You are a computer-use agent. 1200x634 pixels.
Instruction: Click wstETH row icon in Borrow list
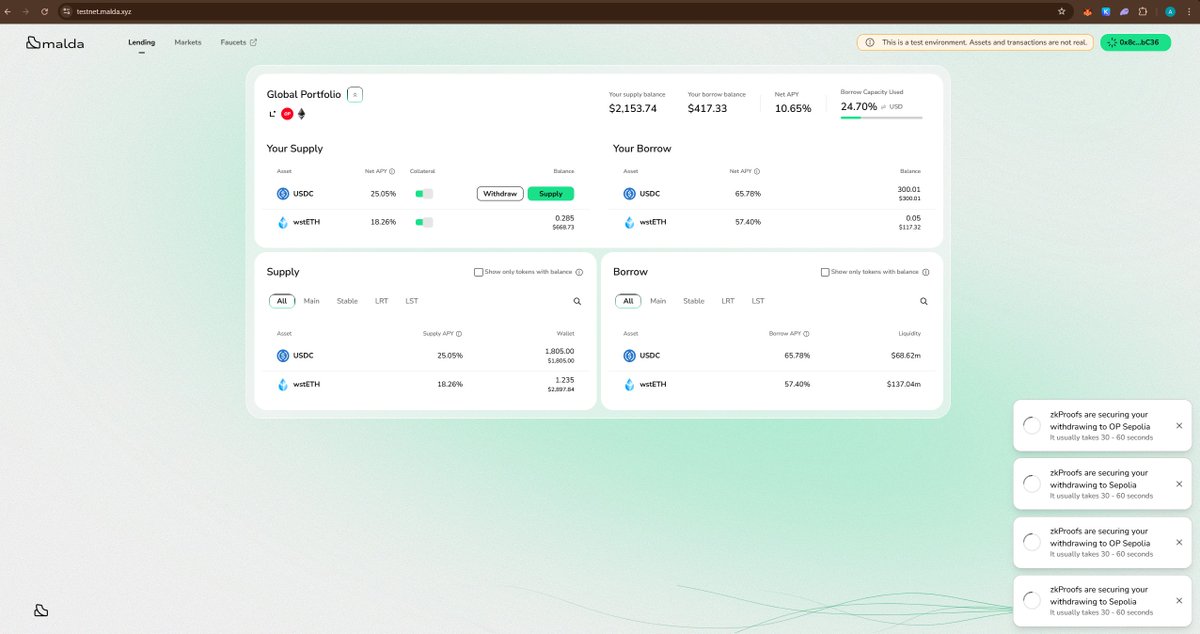pyautogui.click(x=629, y=384)
